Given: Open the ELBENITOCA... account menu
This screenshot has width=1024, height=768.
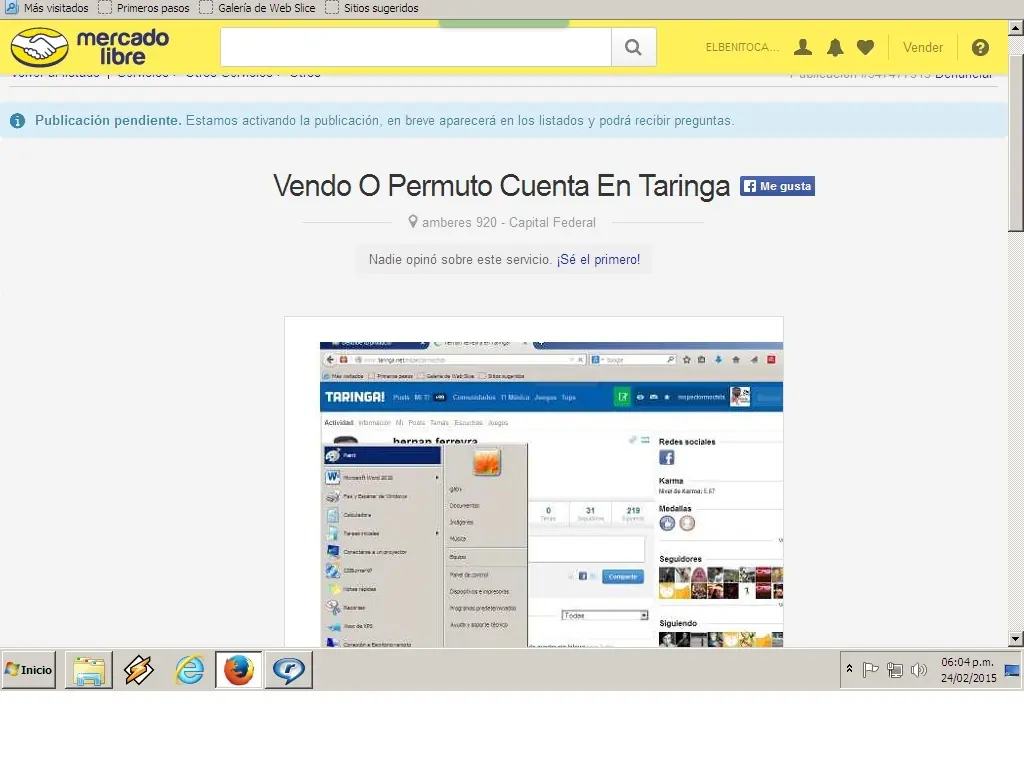Looking at the screenshot, I should 743,47.
